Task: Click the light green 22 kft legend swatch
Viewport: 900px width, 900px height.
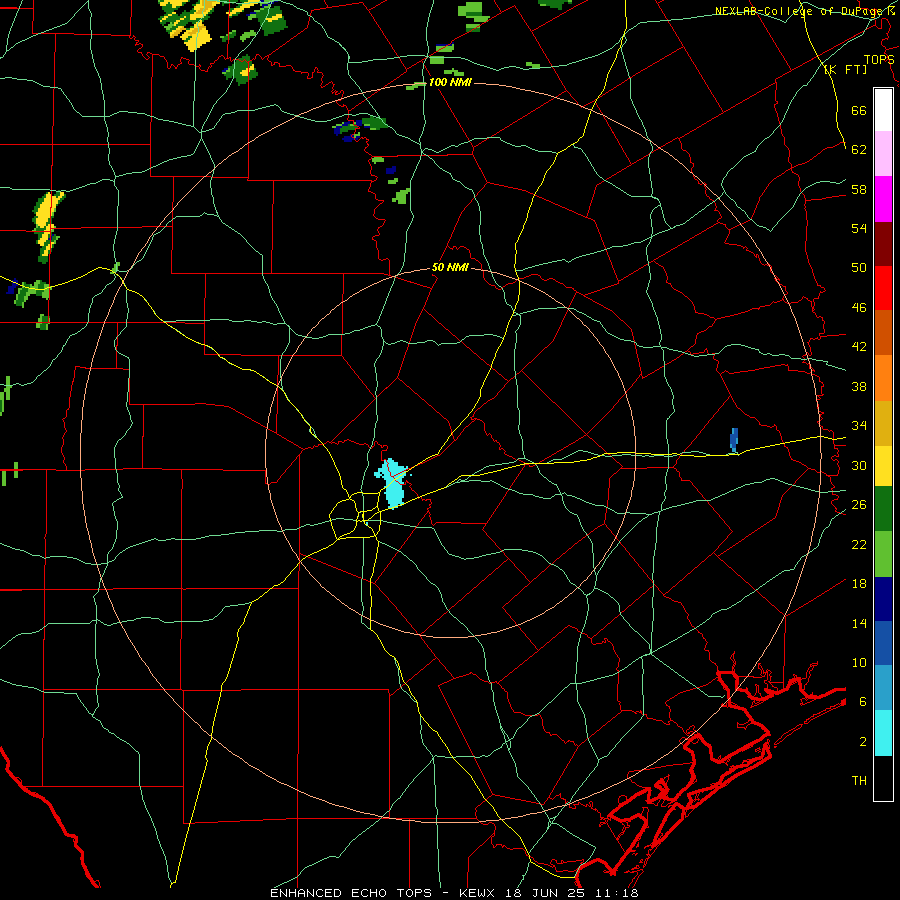Action: [x=883, y=554]
